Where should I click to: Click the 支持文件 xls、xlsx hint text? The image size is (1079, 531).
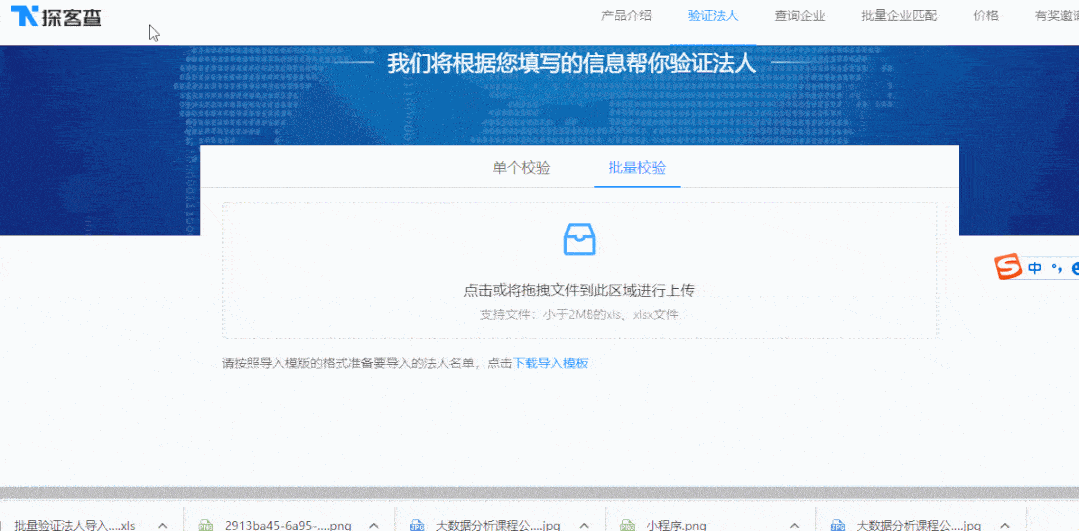[579, 315]
